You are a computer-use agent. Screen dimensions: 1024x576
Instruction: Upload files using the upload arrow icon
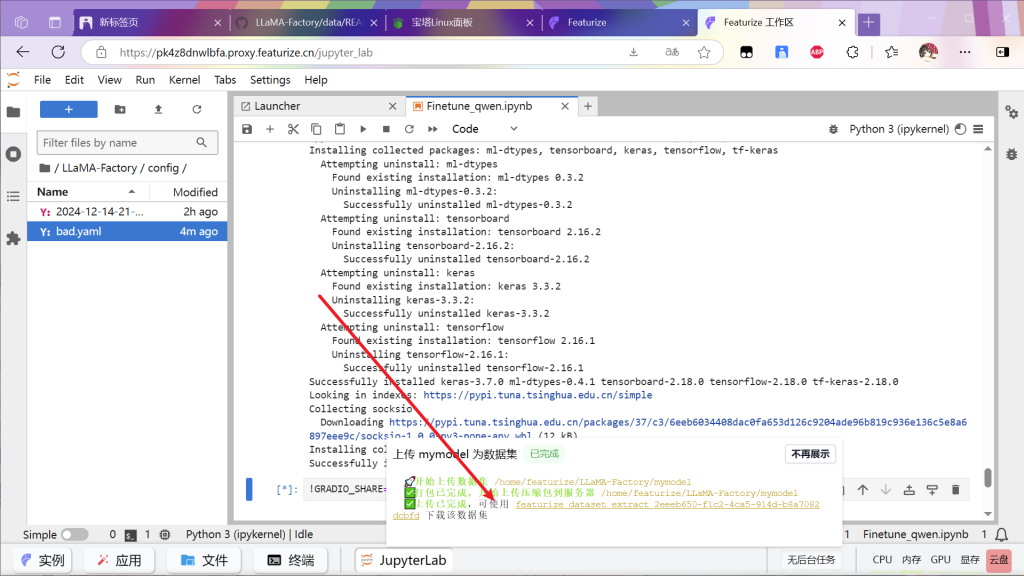tap(158, 109)
